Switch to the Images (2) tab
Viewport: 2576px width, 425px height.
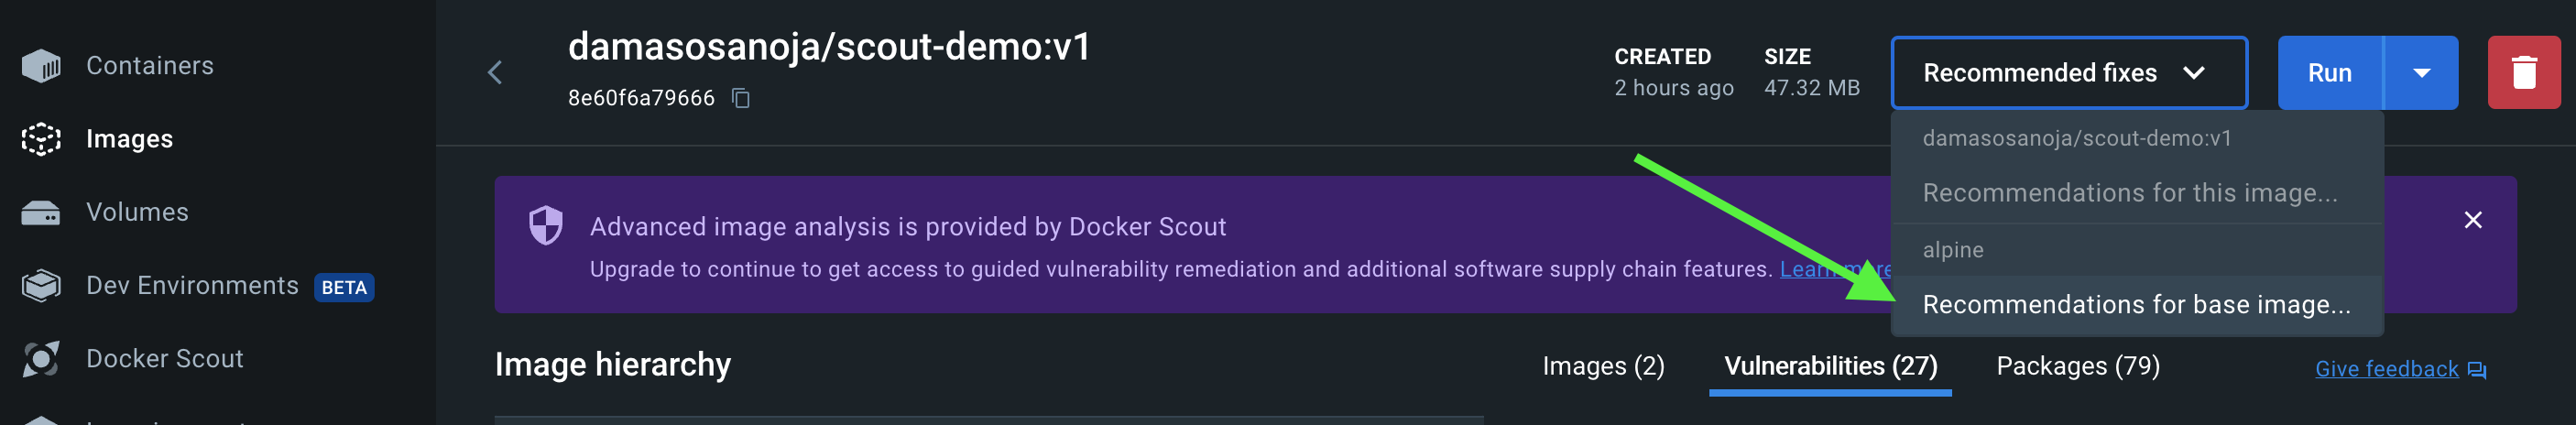pyautogui.click(x=1603, y=366)
